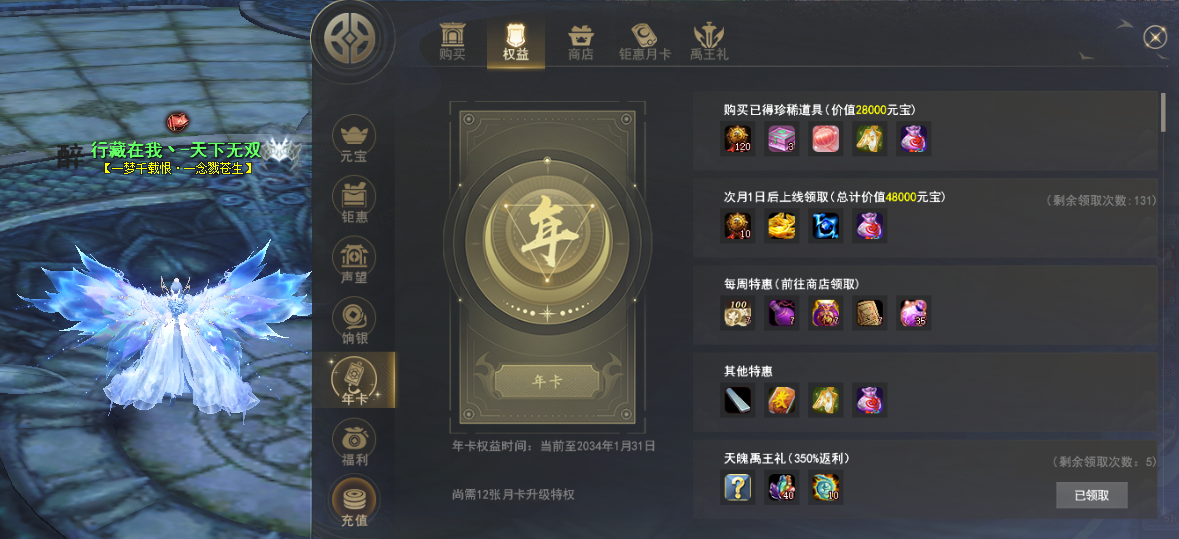1179x539 pixels.
Task: Switch to the 钜惠月卡 tab
Action: [x=643, y=42]
